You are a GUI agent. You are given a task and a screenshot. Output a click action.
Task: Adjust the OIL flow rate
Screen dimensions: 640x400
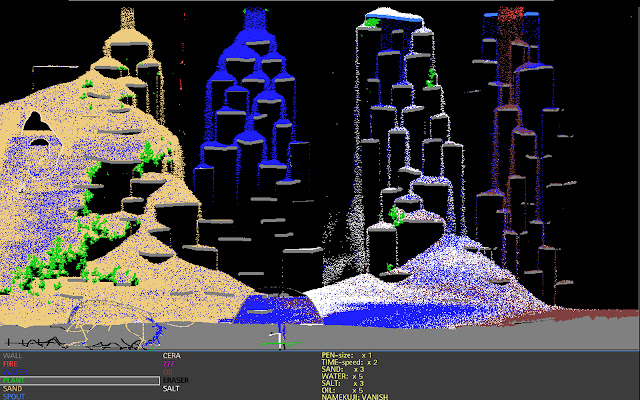pos(341,390)
